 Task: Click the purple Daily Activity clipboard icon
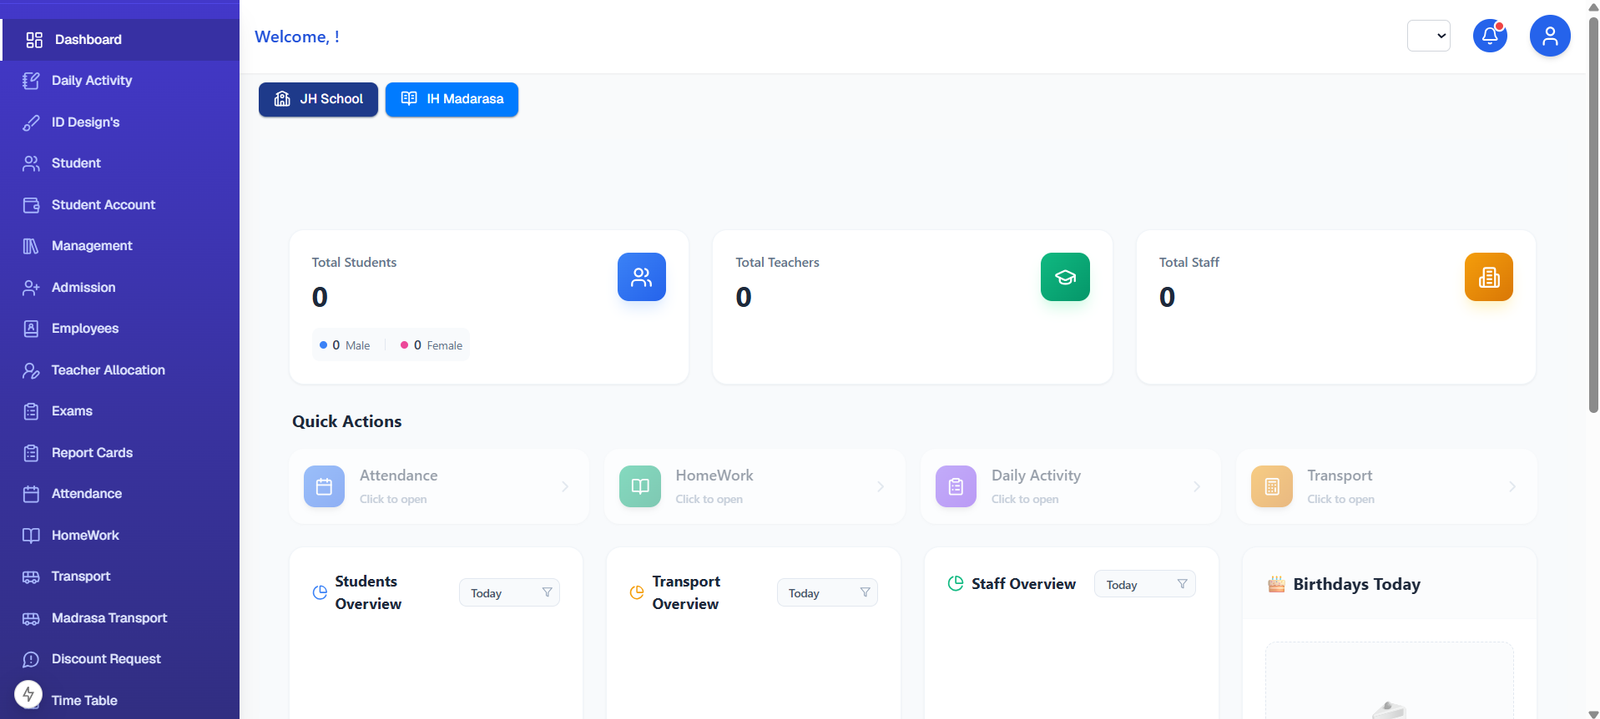[x=956, y=487]
